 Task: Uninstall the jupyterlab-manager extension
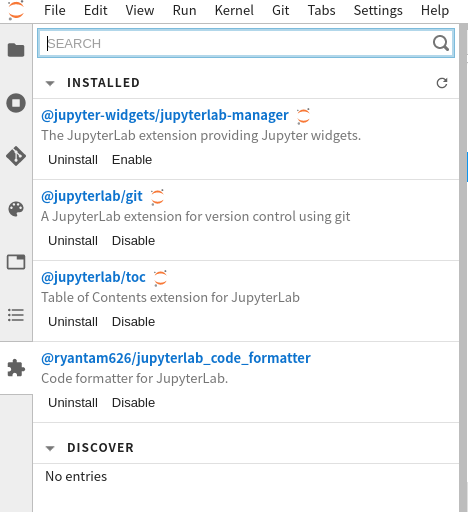click(73, 160)
